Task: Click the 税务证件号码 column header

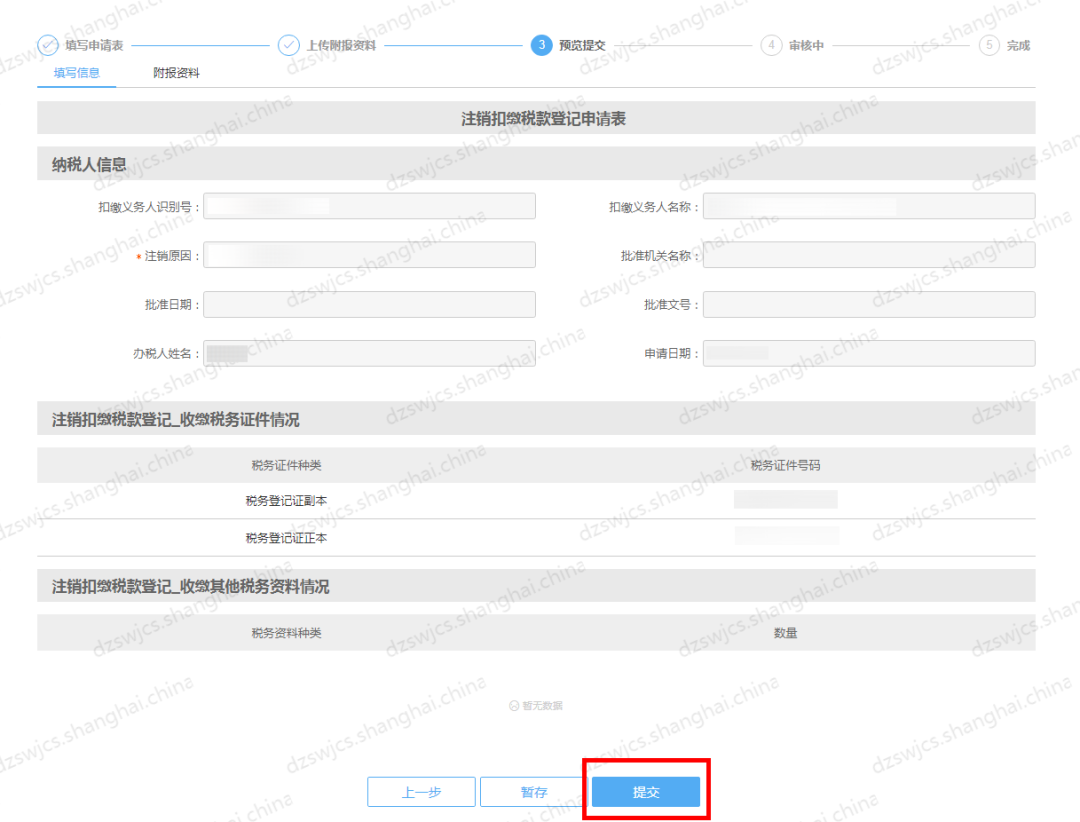Action: [785, 465]
